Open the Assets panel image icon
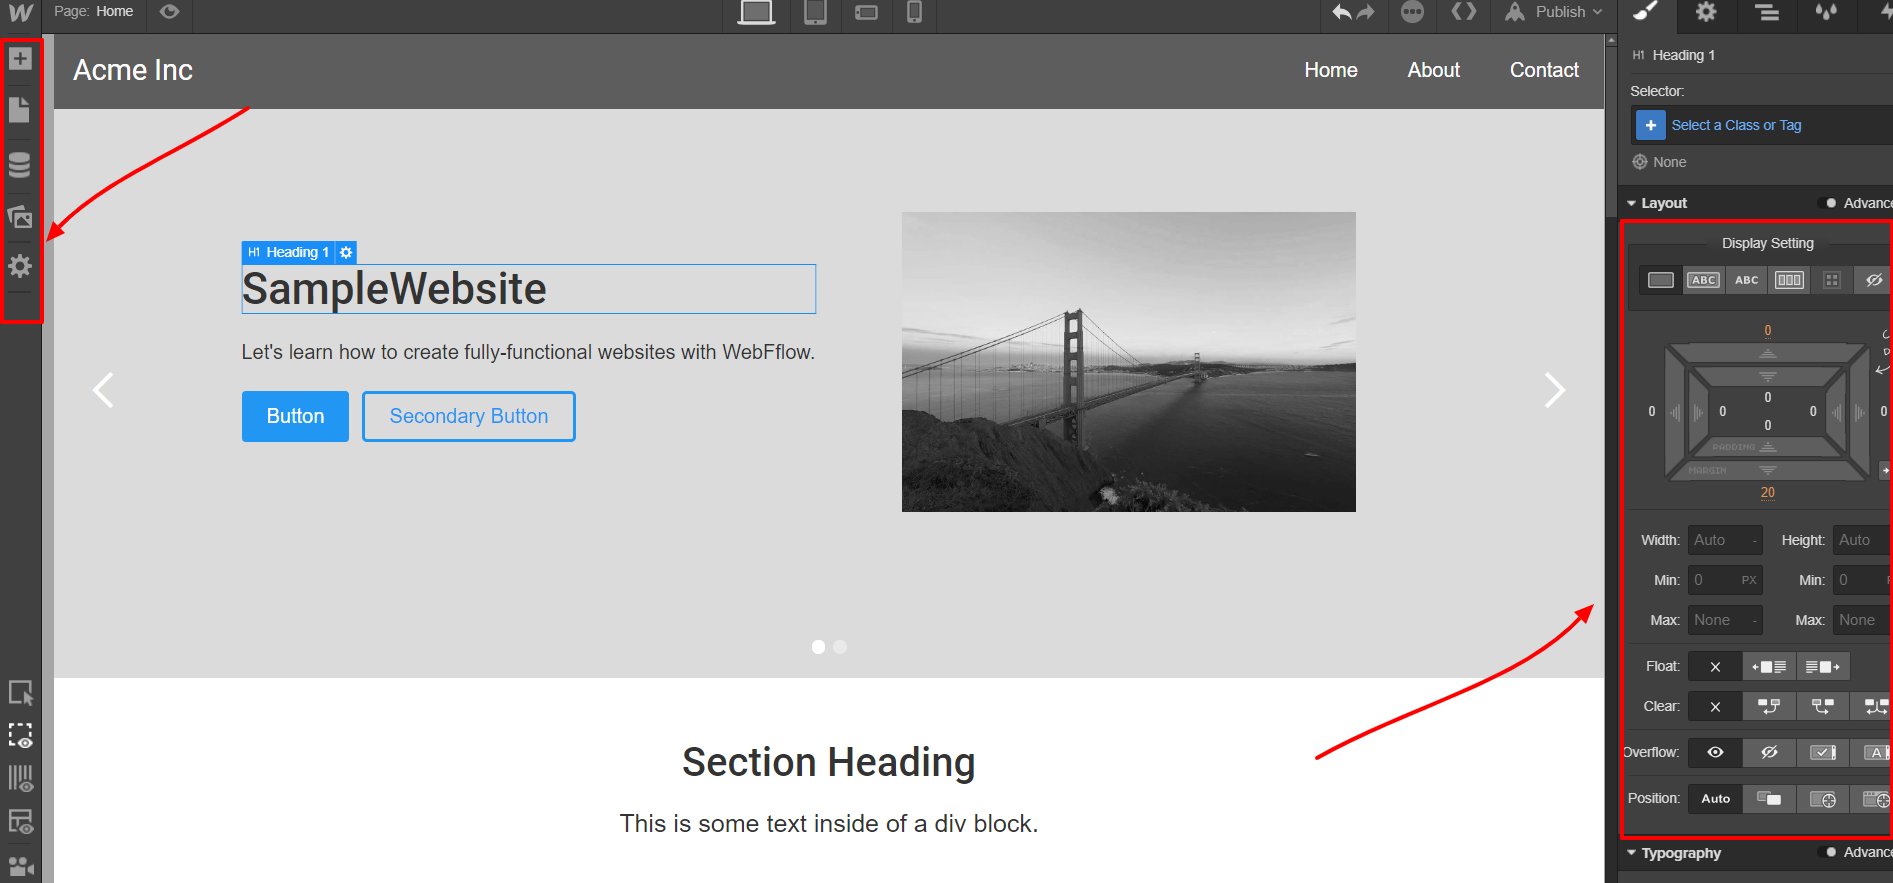1893x883 pixels. 20,216
